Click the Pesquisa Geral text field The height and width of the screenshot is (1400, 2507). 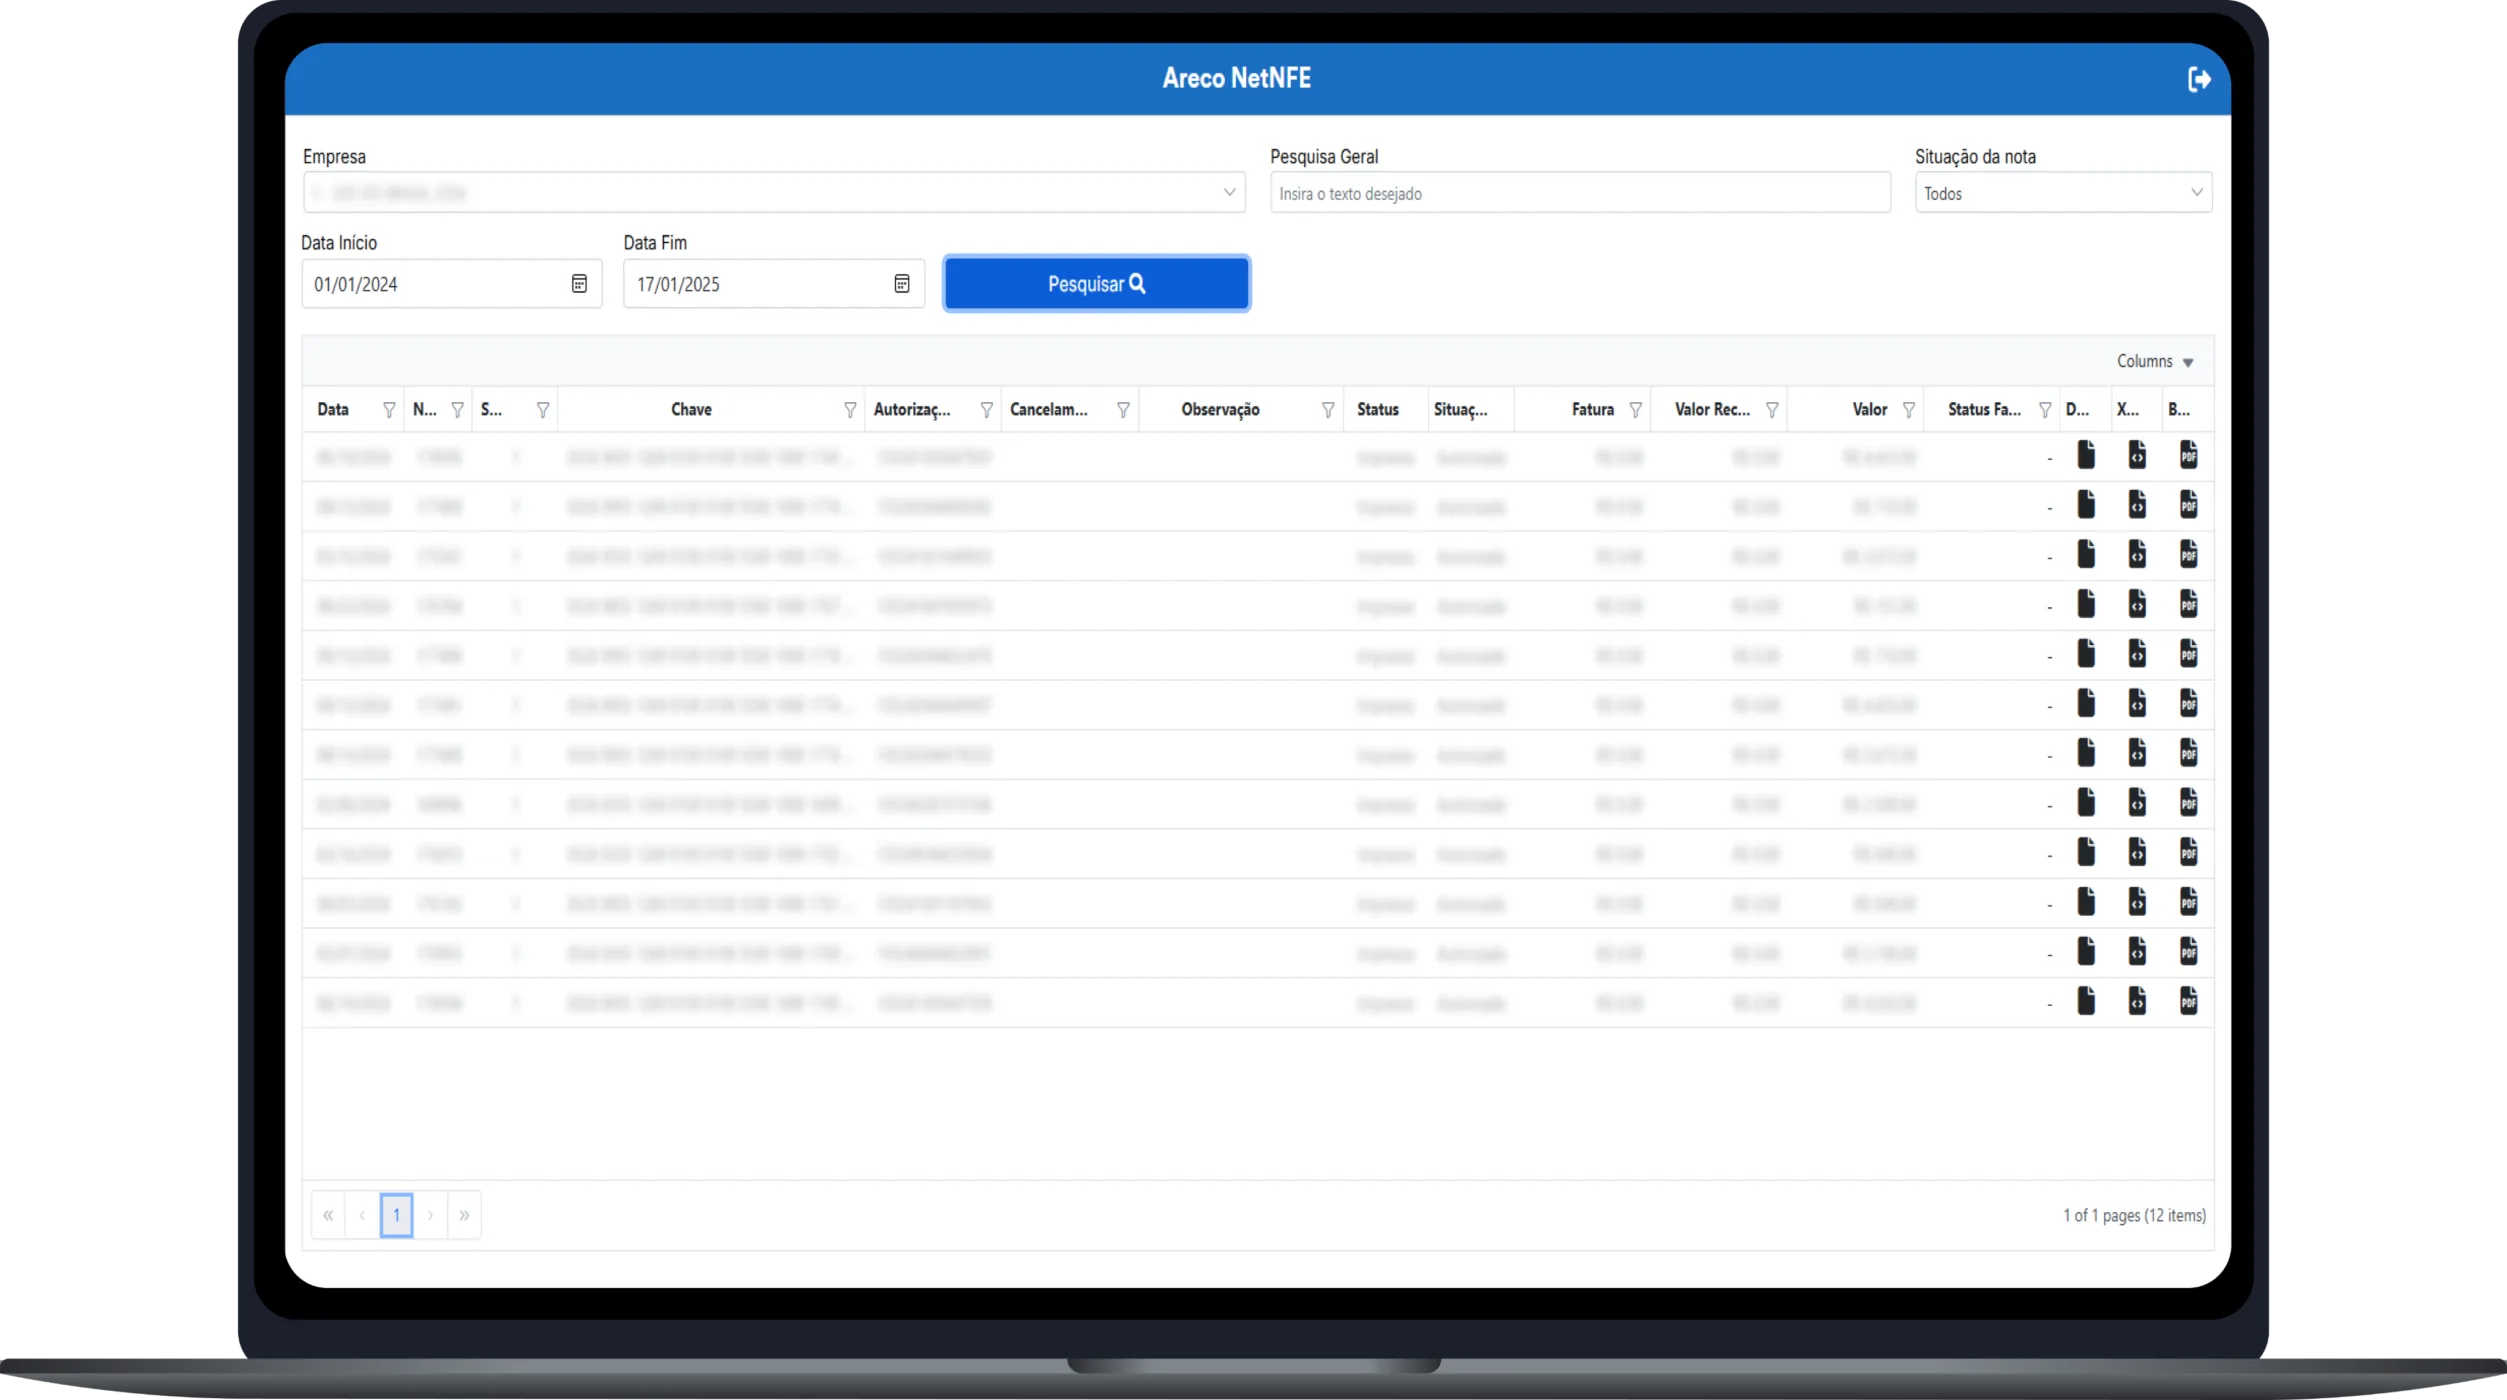tap(1579, 193)
